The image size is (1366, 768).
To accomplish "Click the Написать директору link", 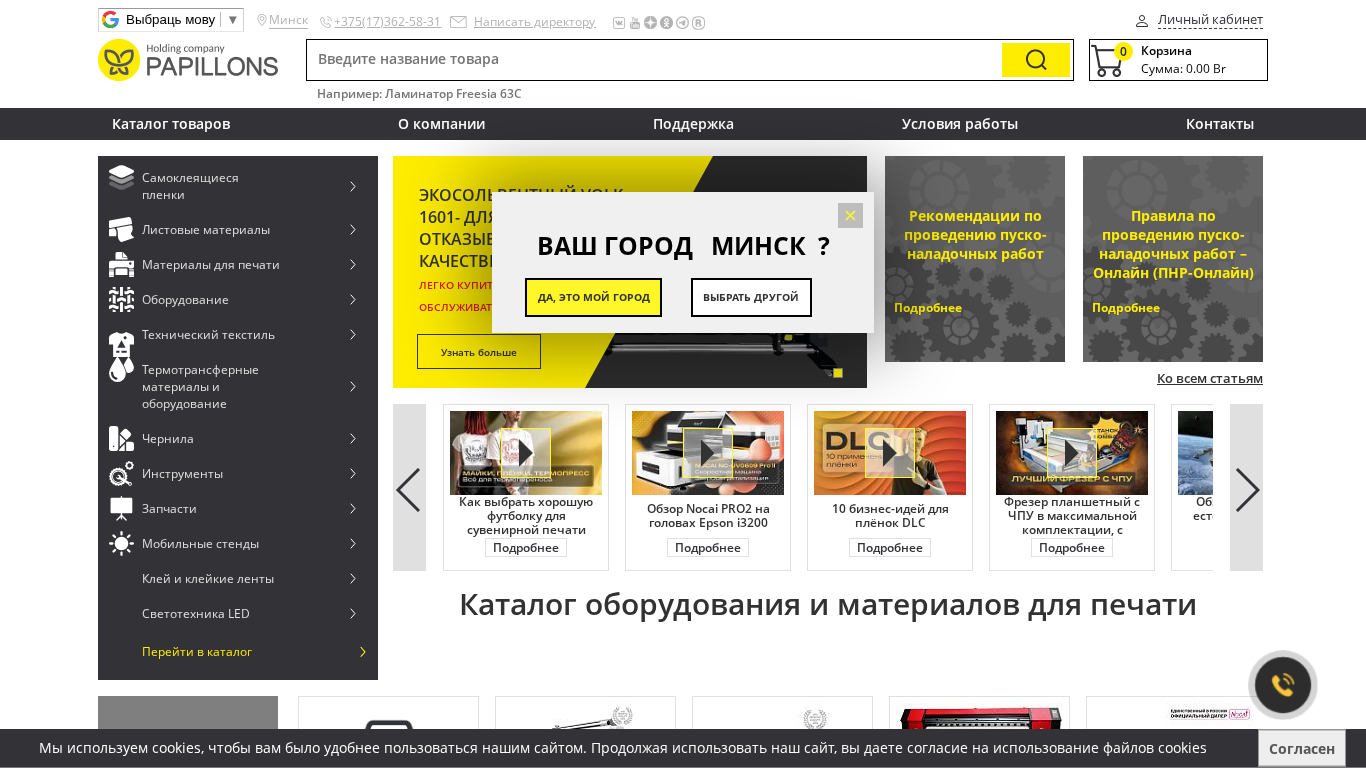I will click(x=534, y=22).
